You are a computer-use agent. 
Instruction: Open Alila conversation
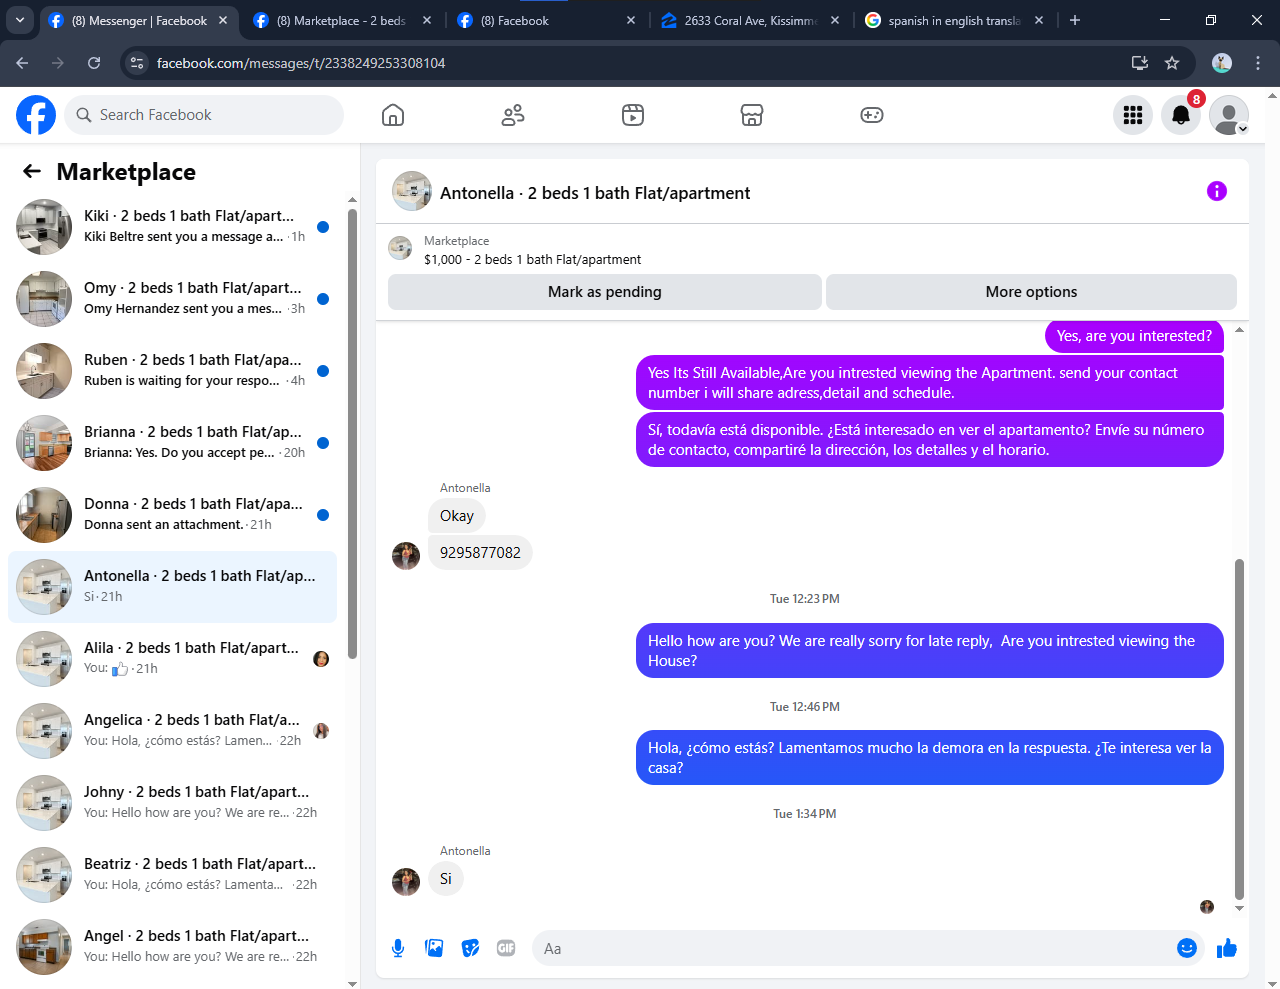172,659
